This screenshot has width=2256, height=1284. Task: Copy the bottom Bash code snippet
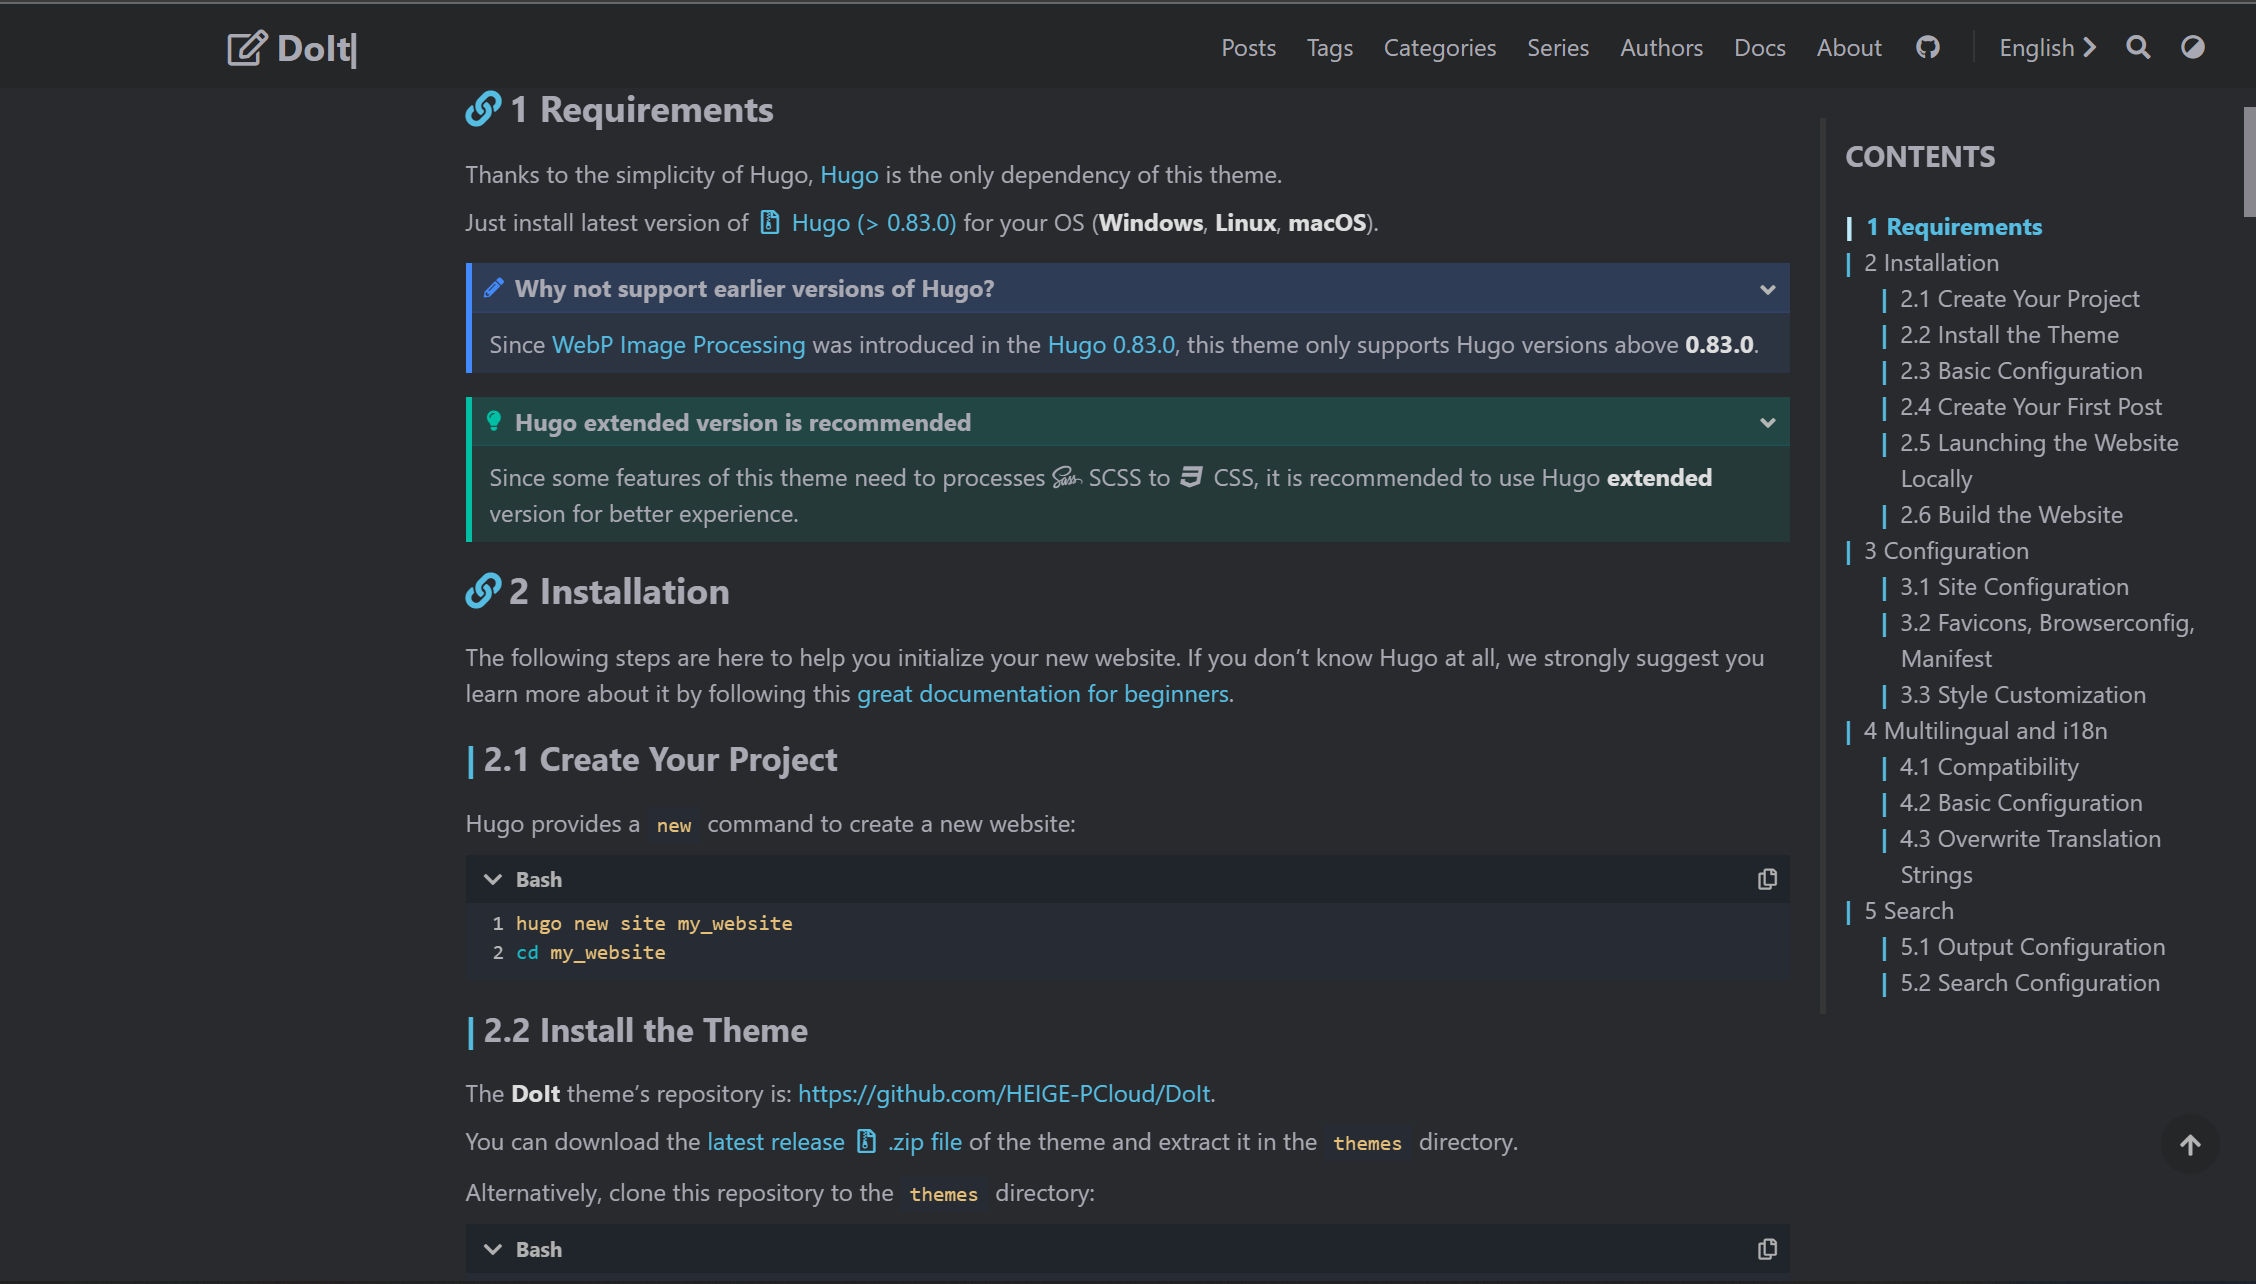coord(1767,1249)
